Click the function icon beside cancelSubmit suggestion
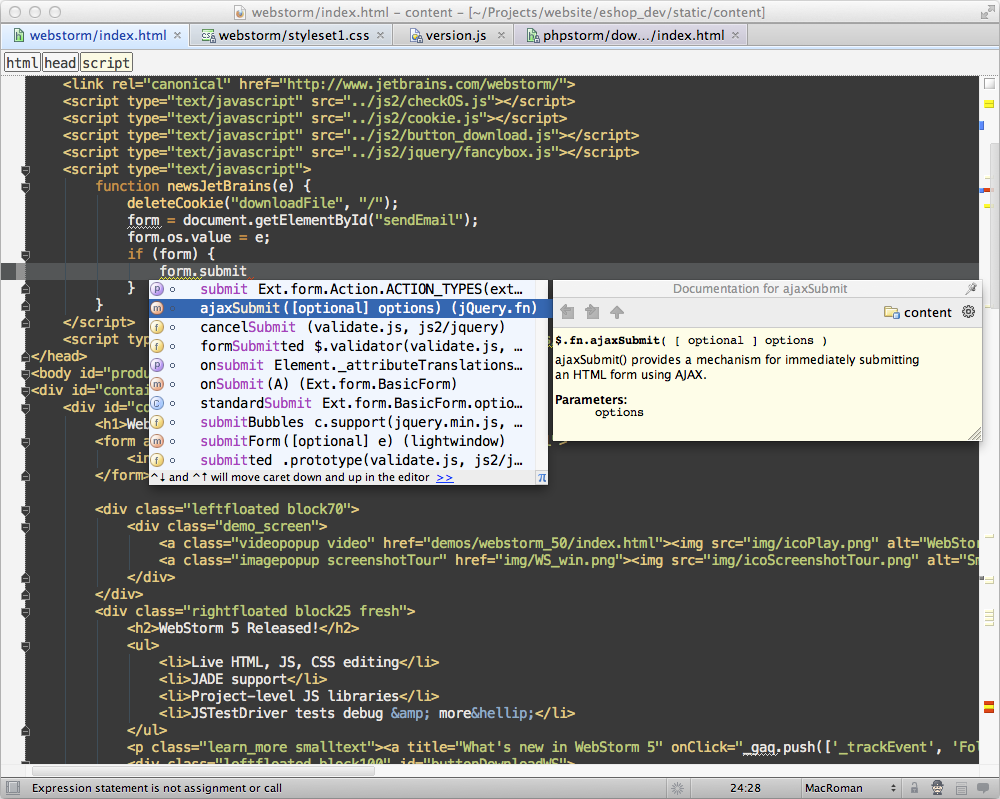The image size is (1000, 799). [157, 327]
